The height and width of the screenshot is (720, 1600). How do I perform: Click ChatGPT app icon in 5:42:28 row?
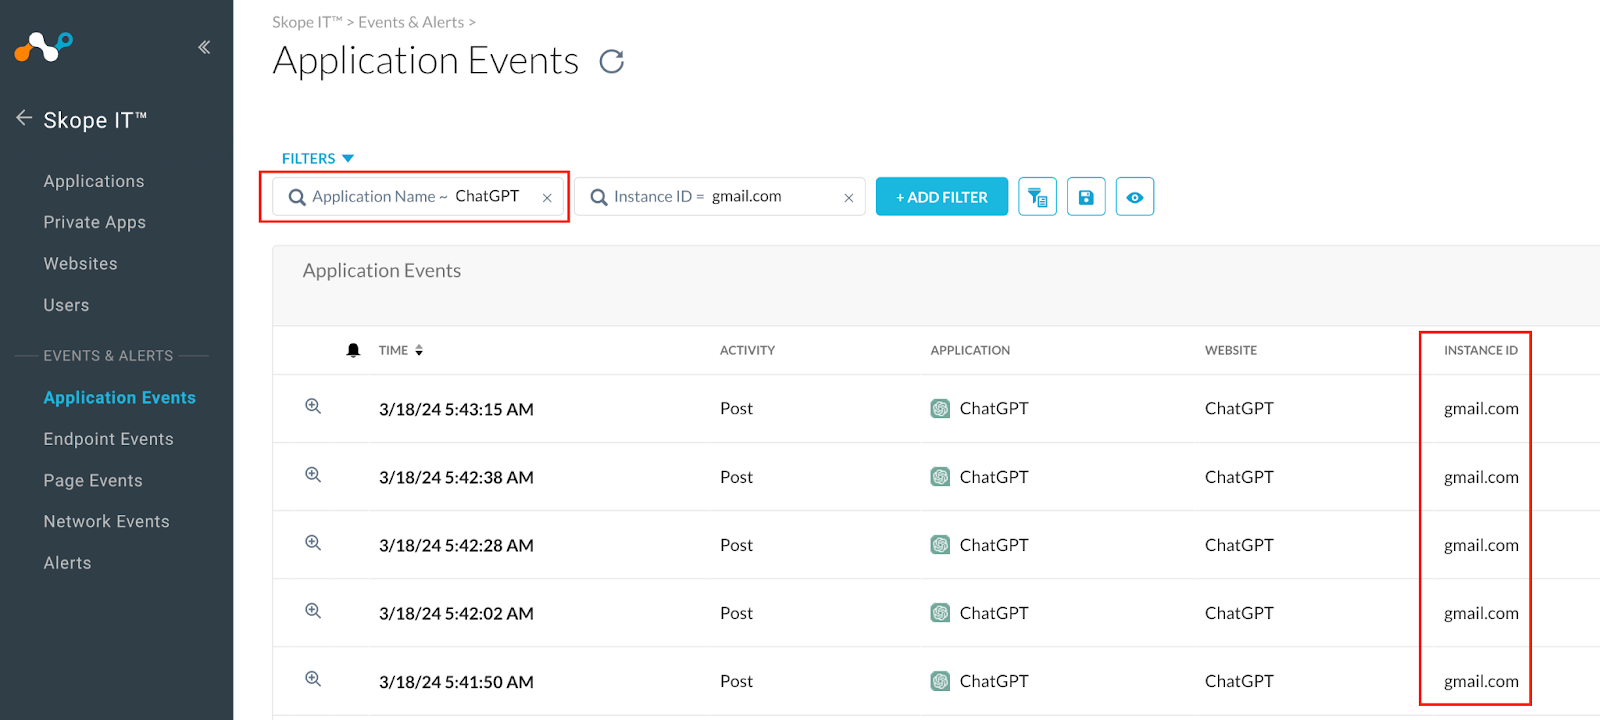[940, 545]
